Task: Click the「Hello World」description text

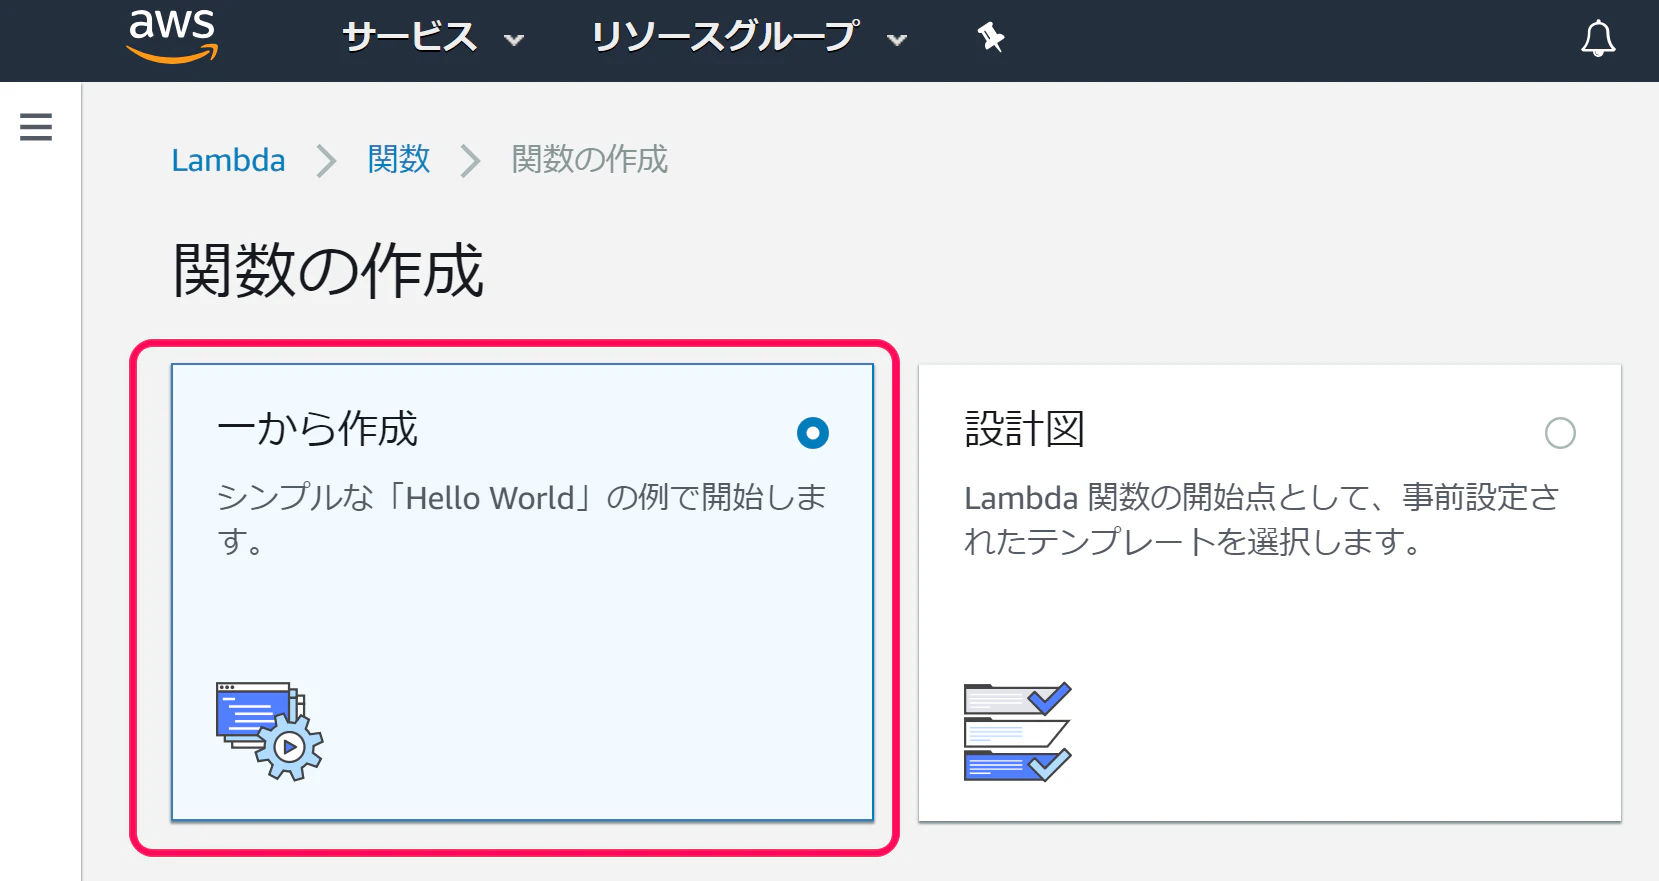Action: [521, 519]
